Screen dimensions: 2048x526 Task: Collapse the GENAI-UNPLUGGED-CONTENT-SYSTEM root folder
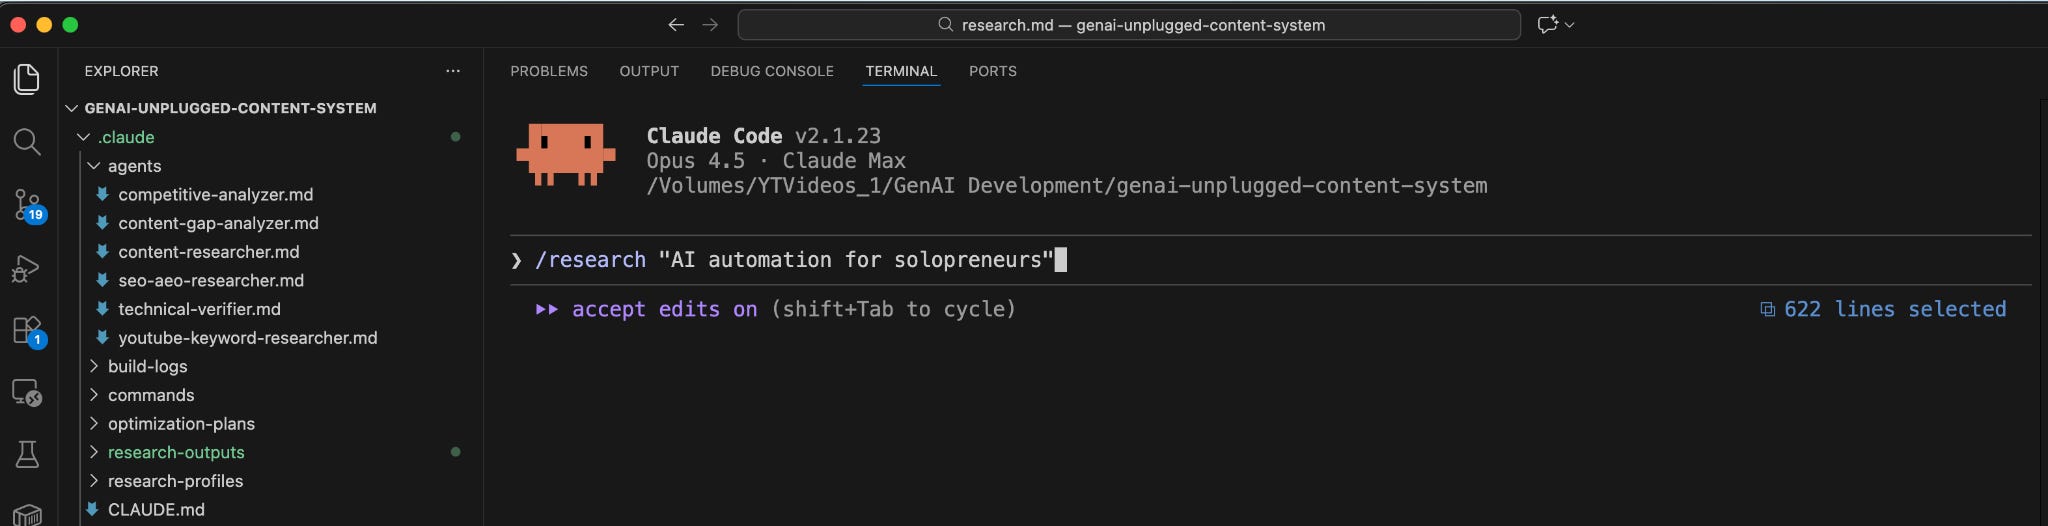(72, 108)
